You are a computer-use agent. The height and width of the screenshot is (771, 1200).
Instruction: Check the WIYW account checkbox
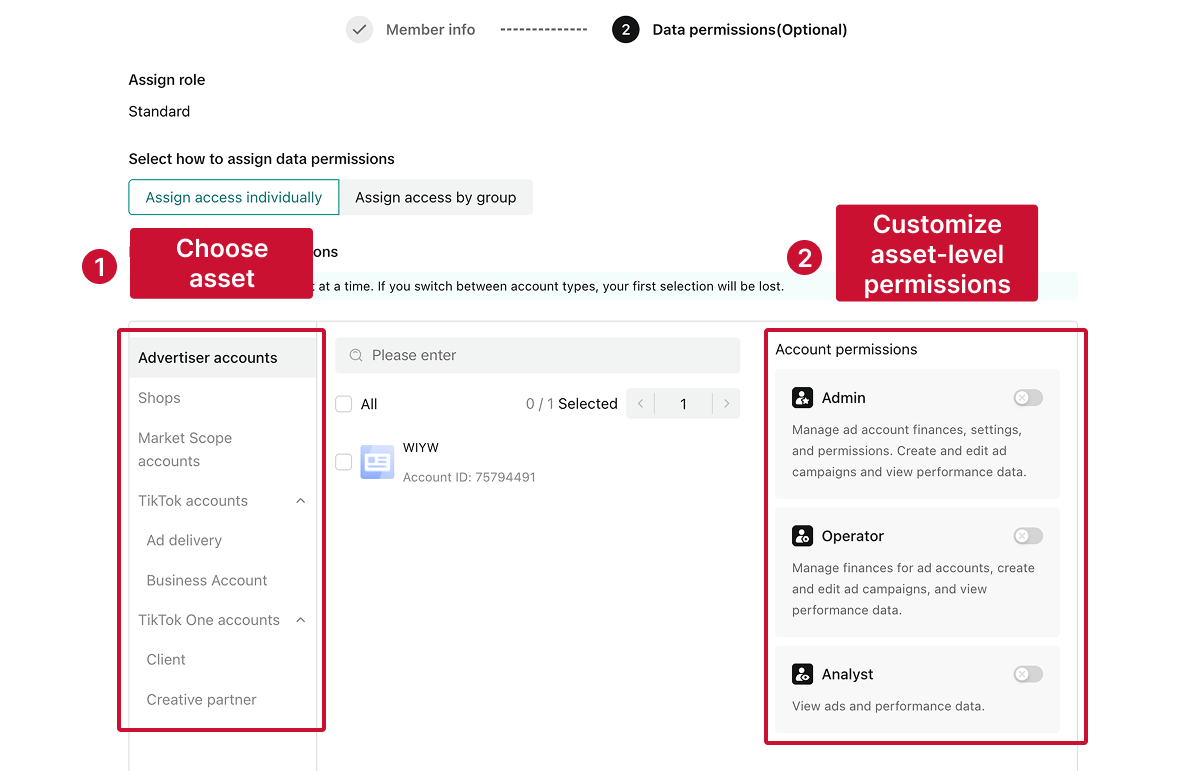[344, 462]
